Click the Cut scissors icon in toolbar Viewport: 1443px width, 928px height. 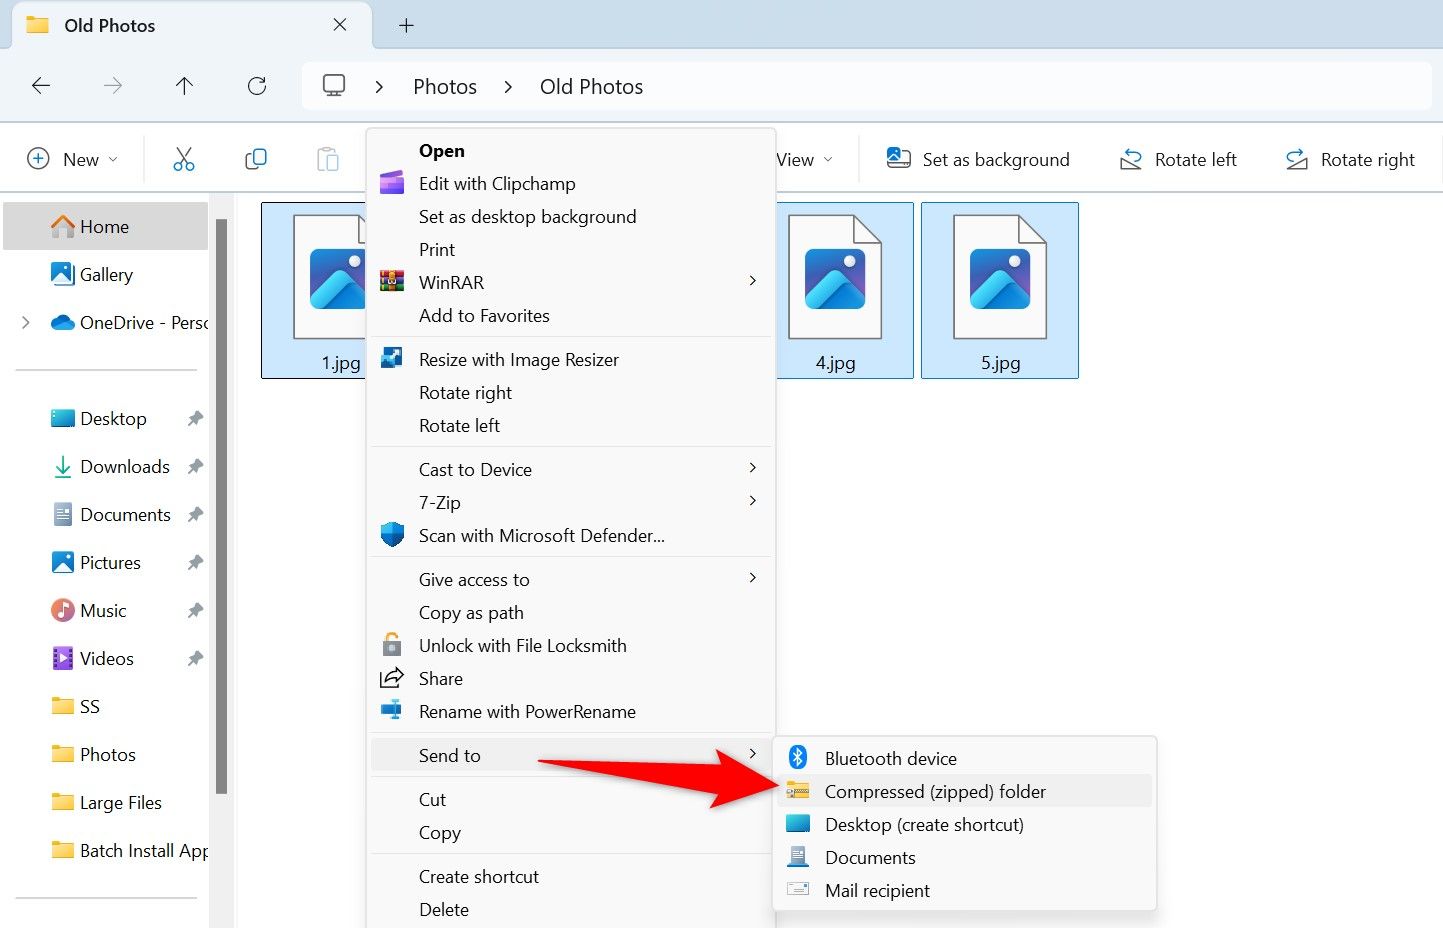(184, 160)
